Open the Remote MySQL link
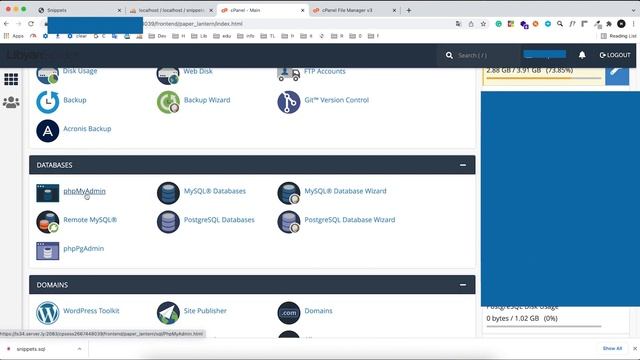The height and width of the screenshot is (360, 640). coord(90,220)
